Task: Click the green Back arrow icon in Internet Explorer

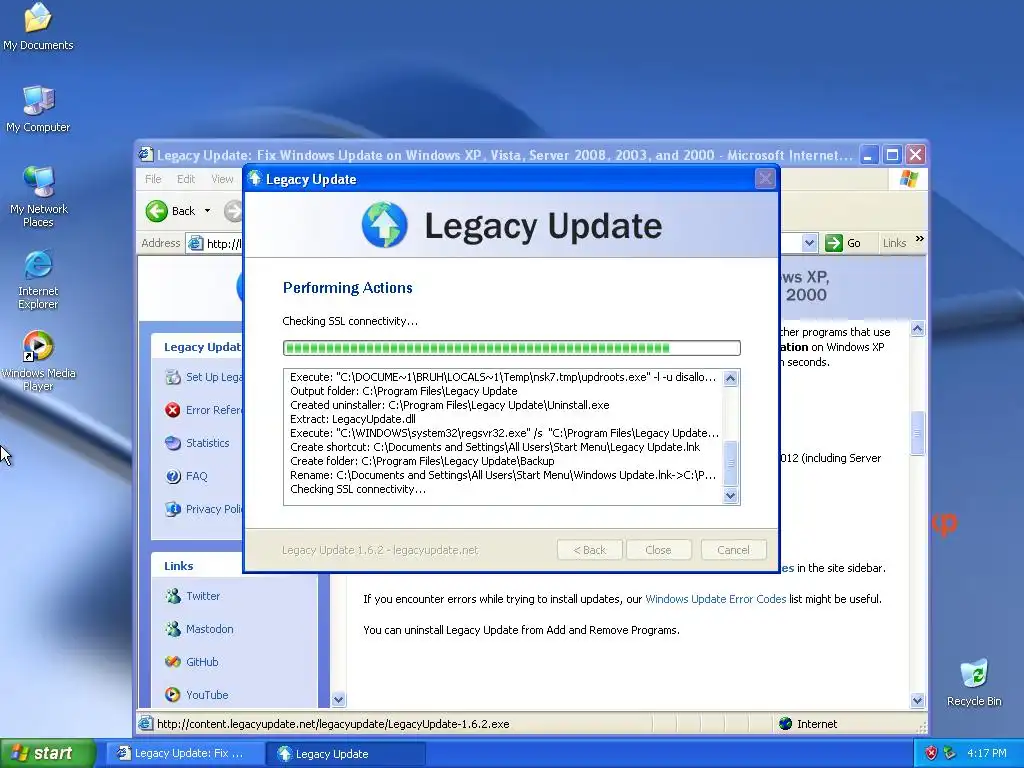Action: [x=157, y=211]
